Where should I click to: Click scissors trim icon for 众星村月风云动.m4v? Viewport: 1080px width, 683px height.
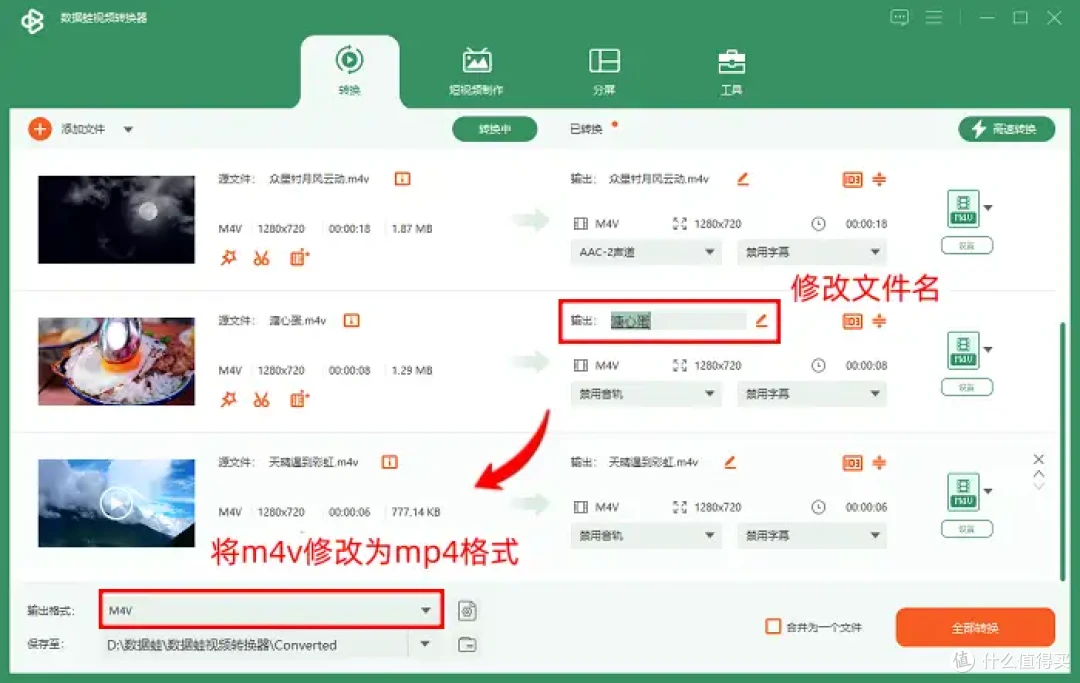[x=261, y=258]
